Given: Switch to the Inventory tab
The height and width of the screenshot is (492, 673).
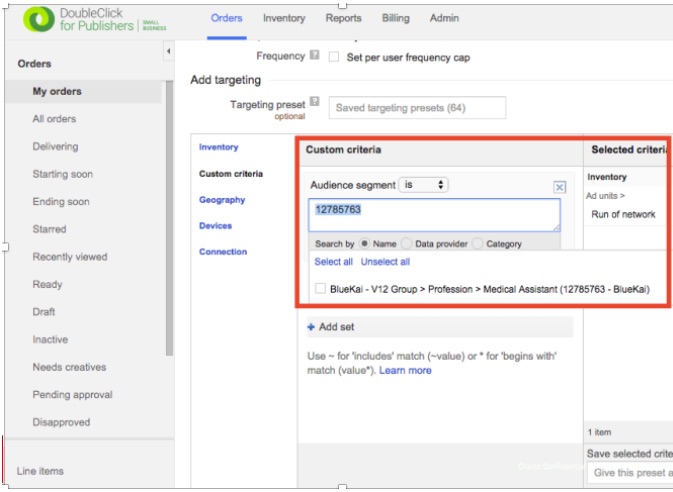Looking at the screenshot, I should [x=284, y=18].
